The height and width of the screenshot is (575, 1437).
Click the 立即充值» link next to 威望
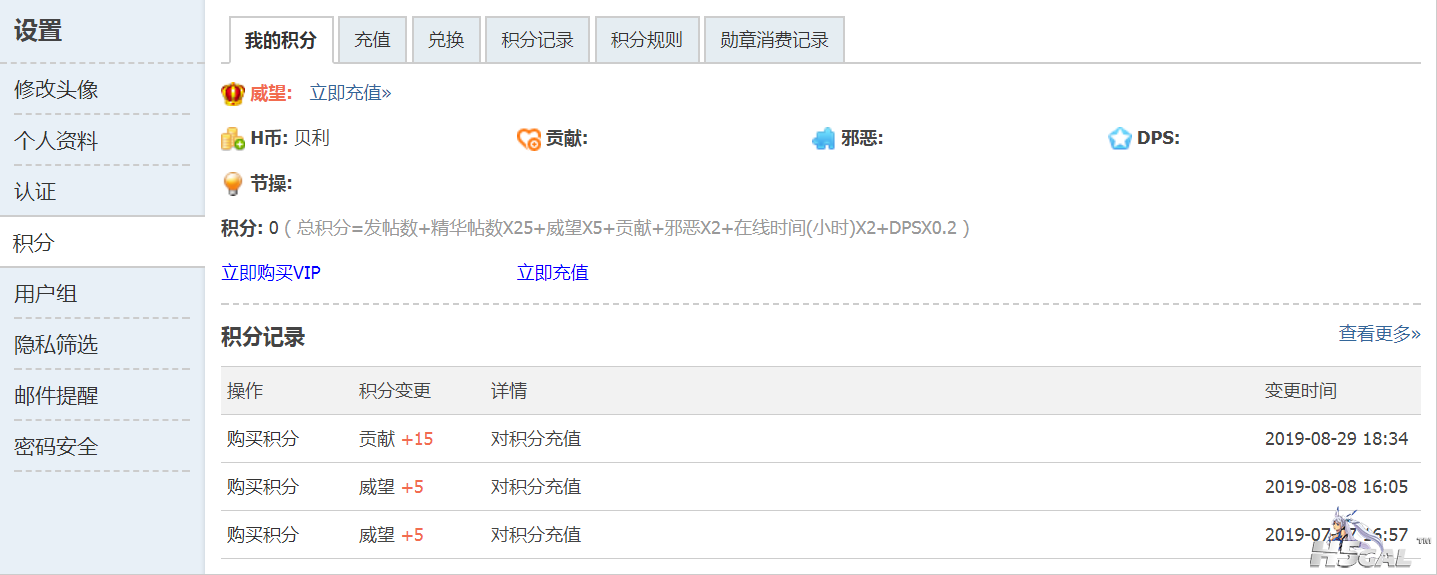[x=350, y=93]
